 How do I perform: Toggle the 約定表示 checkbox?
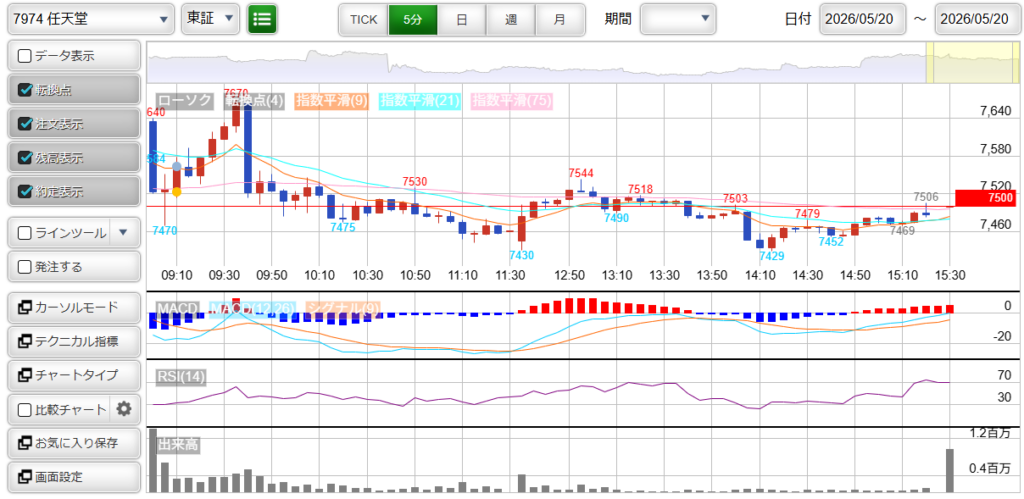(x=25, y=192)
